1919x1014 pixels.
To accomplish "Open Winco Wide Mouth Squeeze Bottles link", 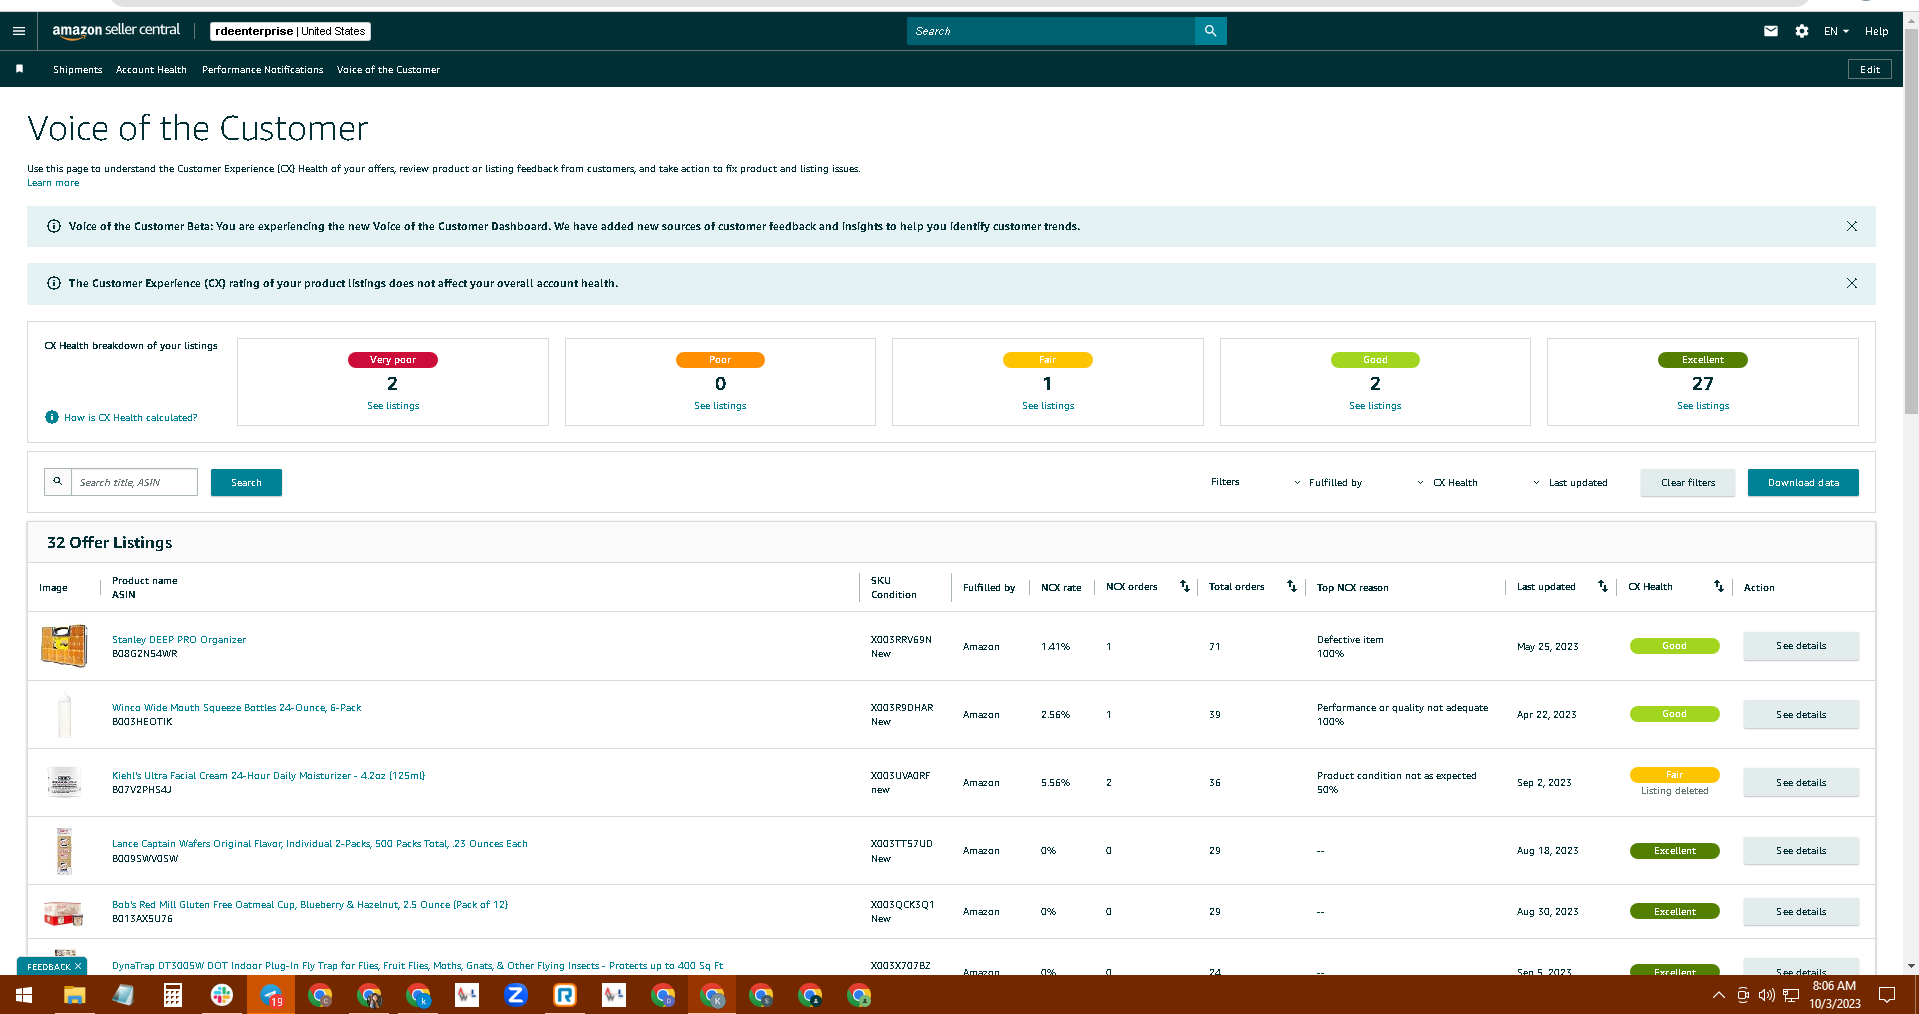I will (x=237, y=707).
